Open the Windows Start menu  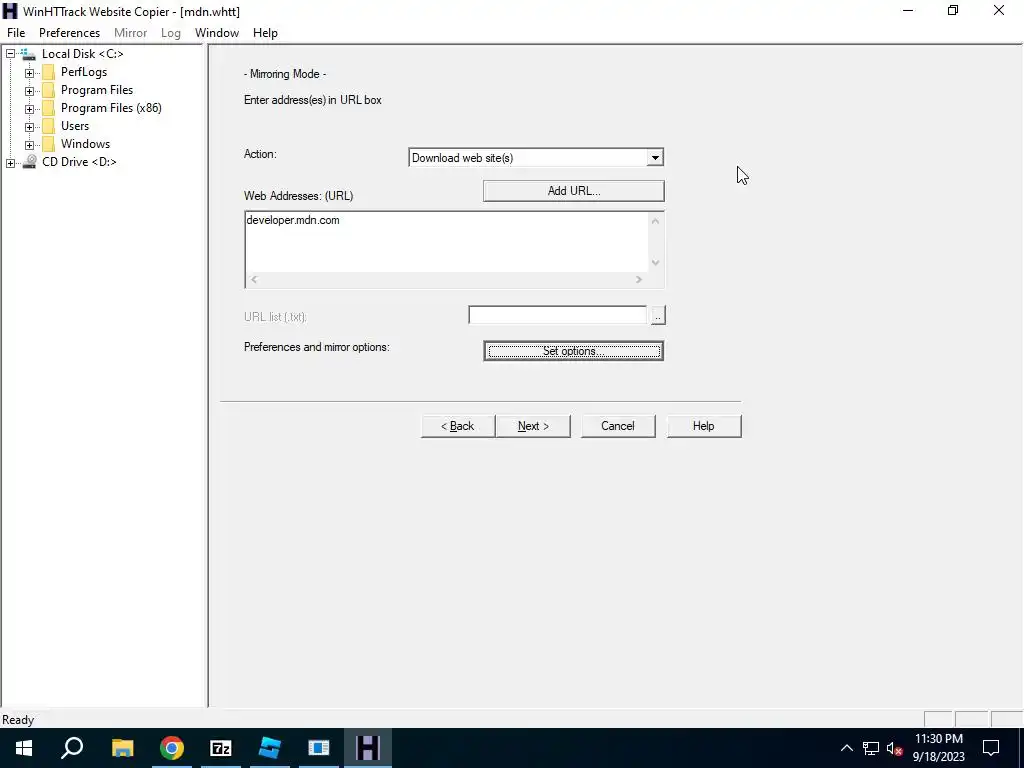[24, 748]
